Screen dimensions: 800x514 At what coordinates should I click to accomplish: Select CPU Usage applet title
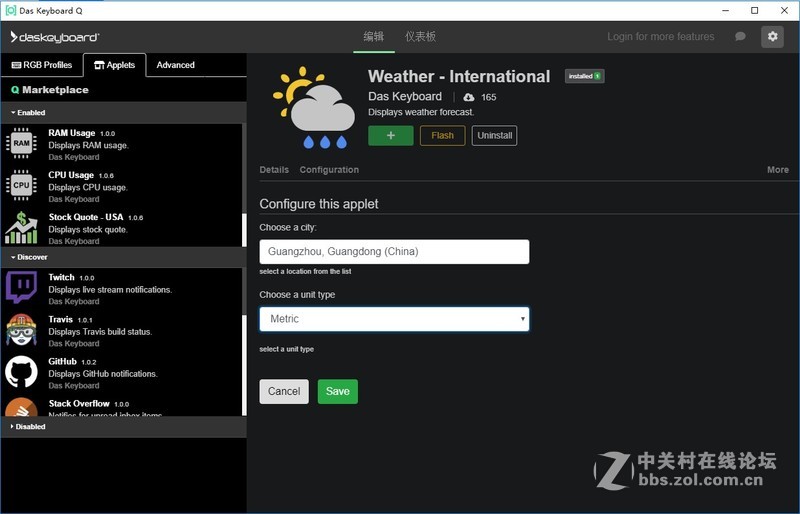[x=71, y=175]
